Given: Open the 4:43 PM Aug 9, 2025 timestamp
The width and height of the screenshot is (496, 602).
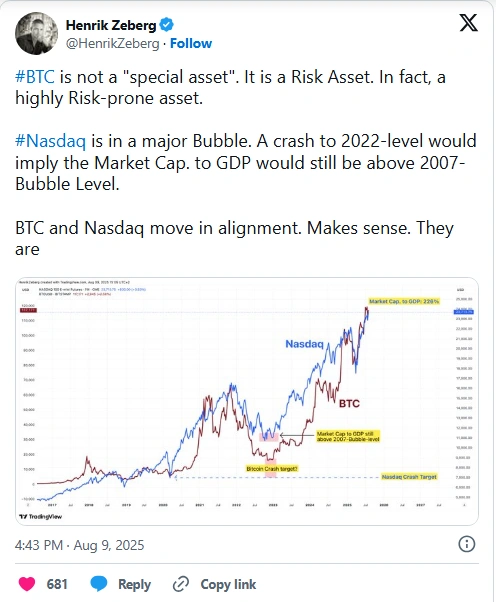Looking at the screenshot, I should click(x=79, y=545).
